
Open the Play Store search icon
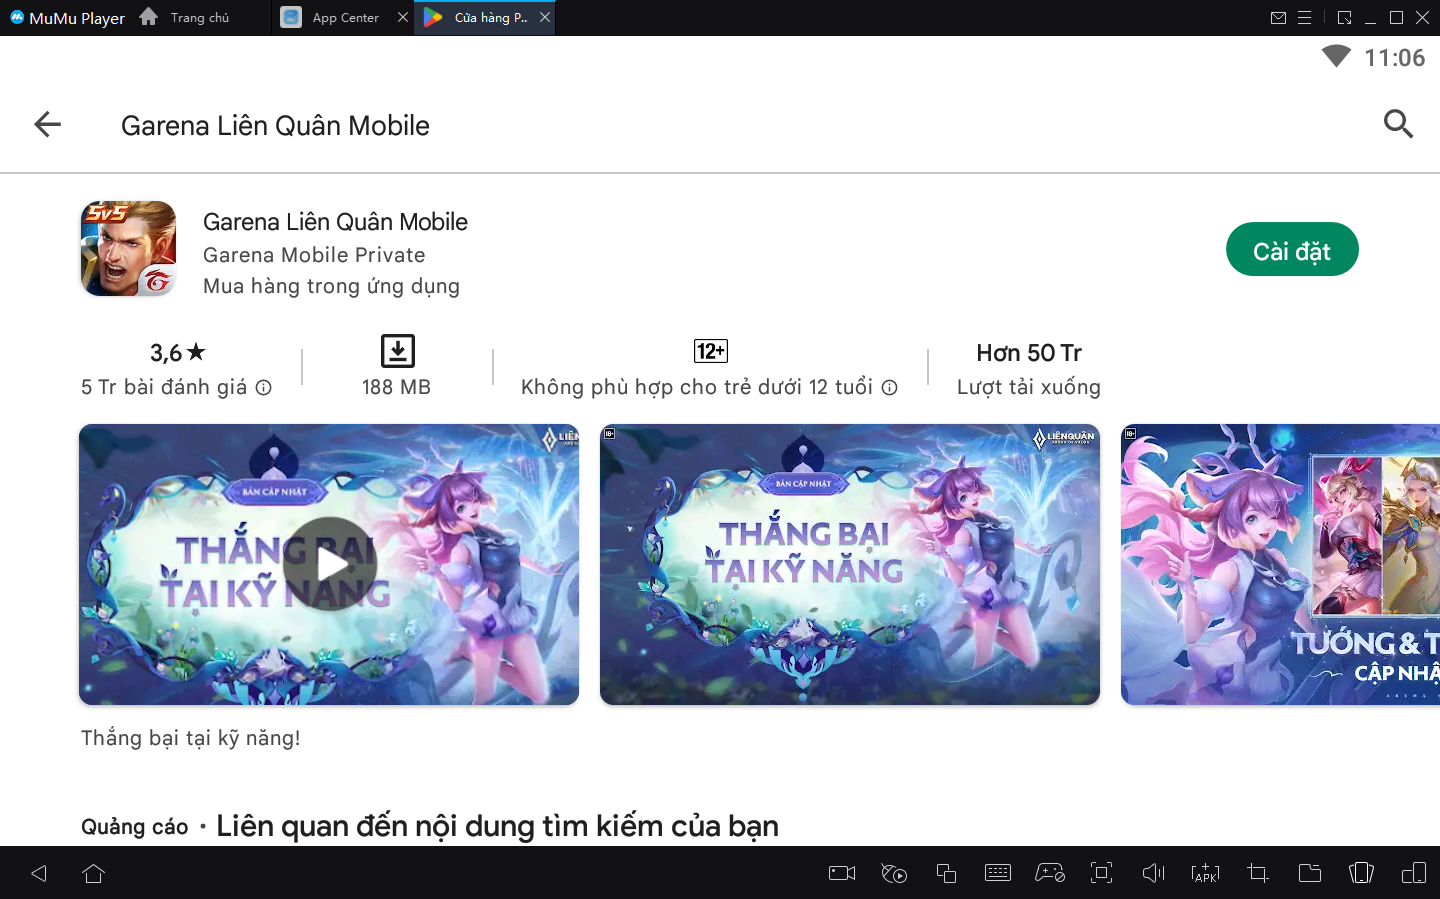pos(1397,124)
